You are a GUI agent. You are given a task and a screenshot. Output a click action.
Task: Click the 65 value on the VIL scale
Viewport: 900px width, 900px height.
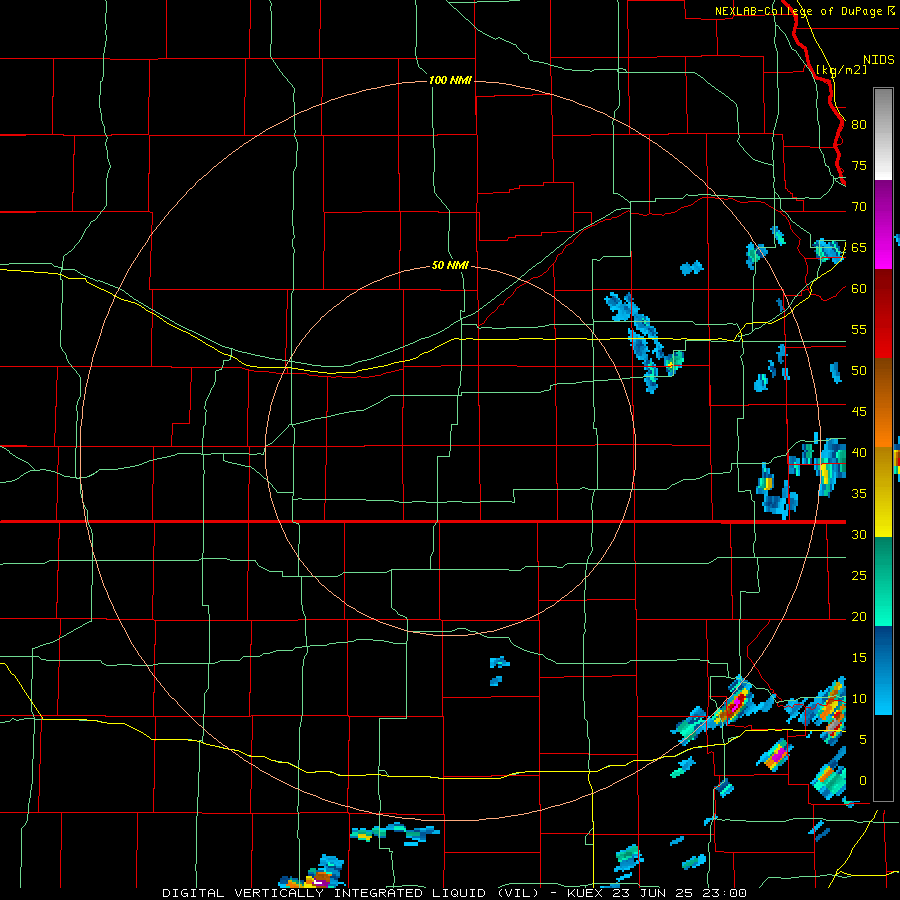click(x=859, y=248)
